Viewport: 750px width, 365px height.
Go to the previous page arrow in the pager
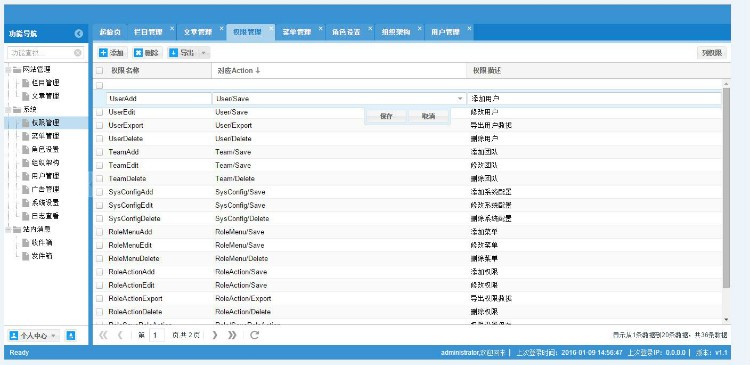(x=120, y=335)
